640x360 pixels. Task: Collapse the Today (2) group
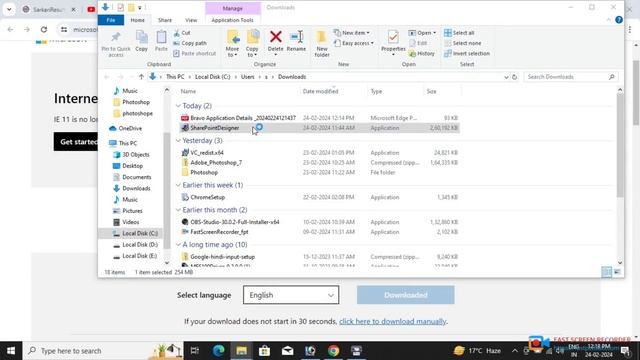click(x=178, y=106)
